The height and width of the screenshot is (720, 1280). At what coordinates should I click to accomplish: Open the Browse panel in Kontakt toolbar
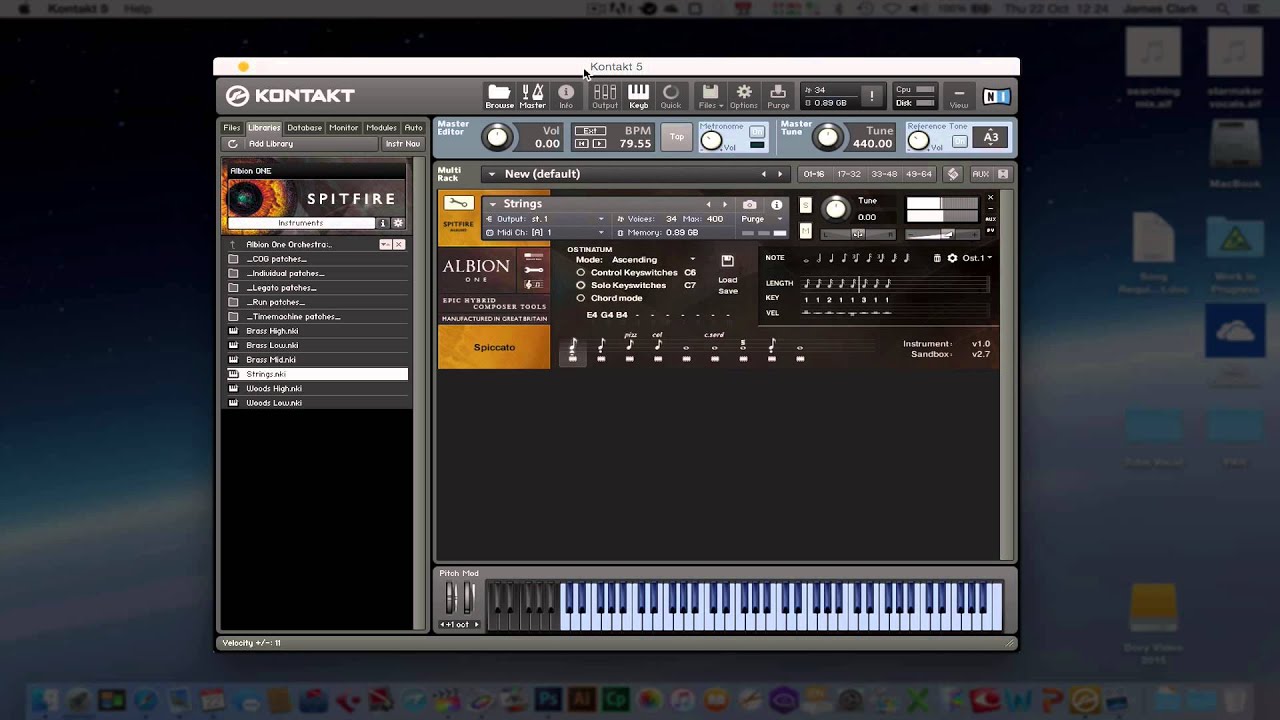click(499, 96)
